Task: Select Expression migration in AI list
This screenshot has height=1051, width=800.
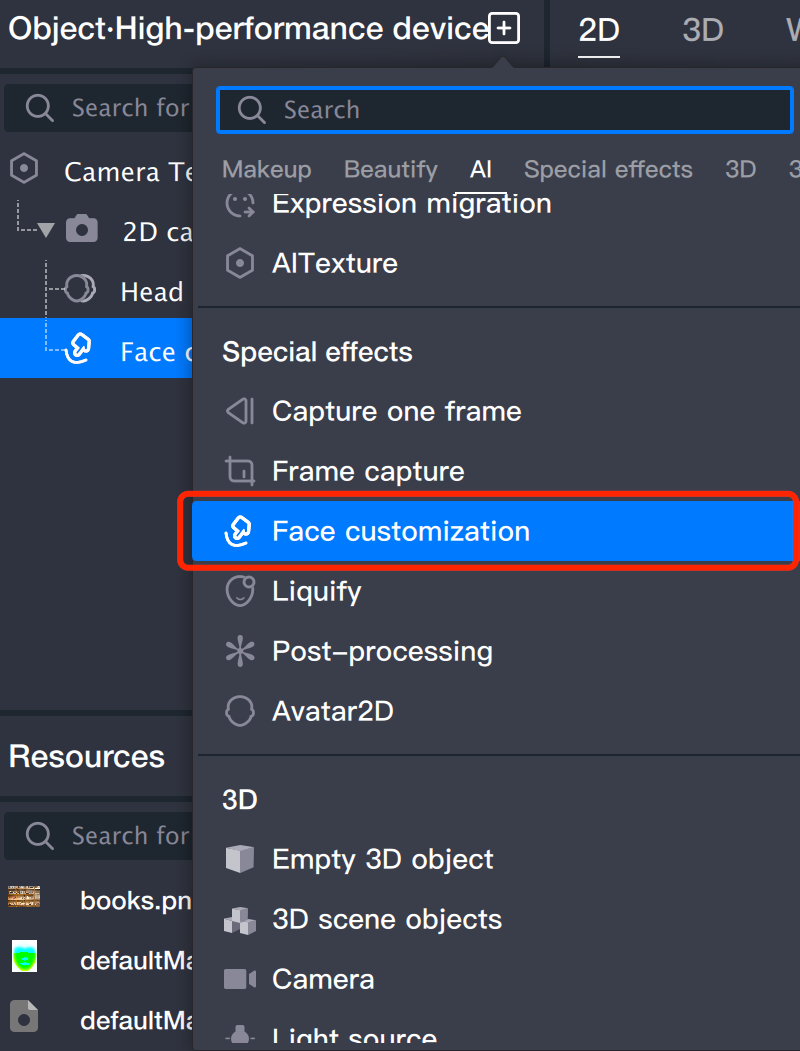Action: [x=411, y=204]
